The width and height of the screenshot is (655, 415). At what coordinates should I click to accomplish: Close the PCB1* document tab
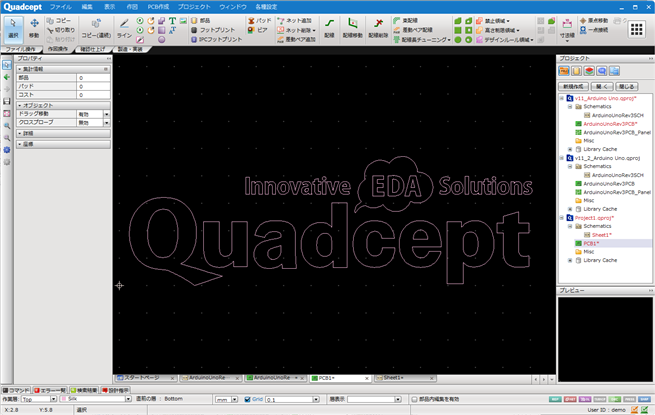click(367, 378)
